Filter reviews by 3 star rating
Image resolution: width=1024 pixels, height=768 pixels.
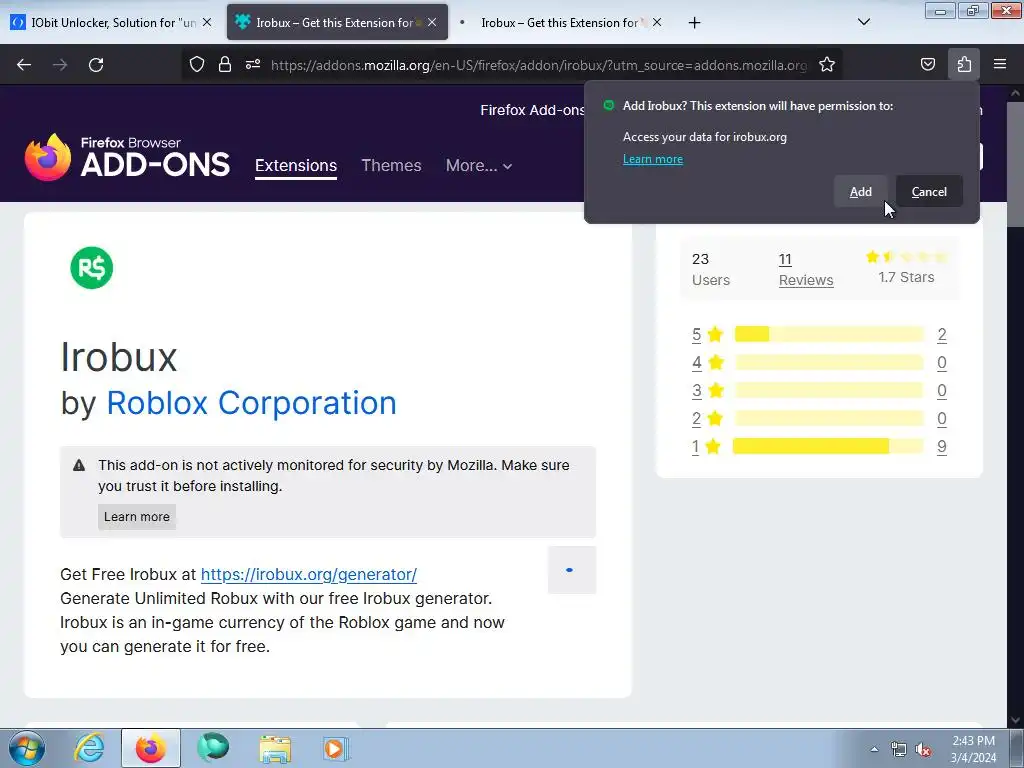[x=707, y=391]
